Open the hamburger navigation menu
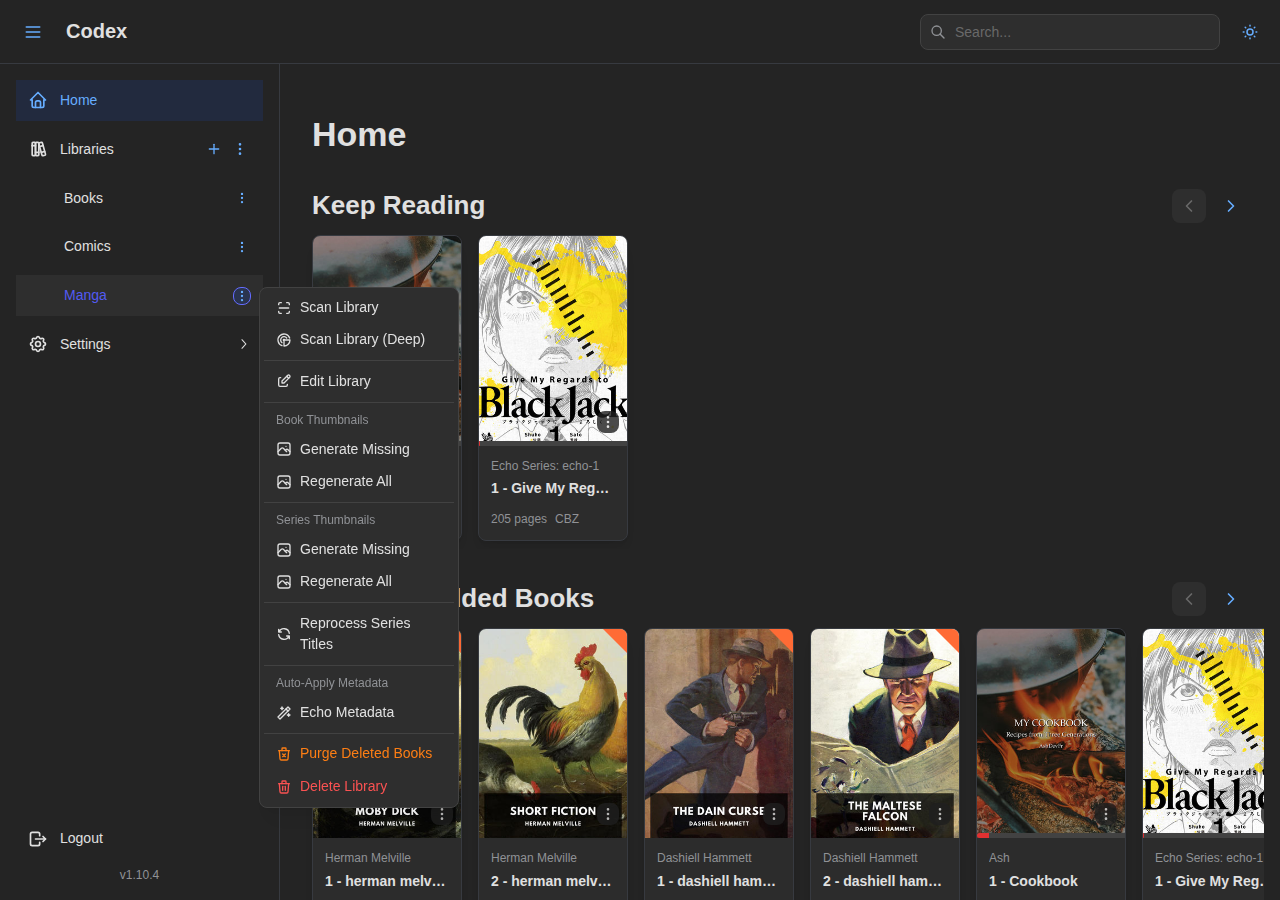The width and height of the screenshot is (1280, 900). tap(32, 31)
